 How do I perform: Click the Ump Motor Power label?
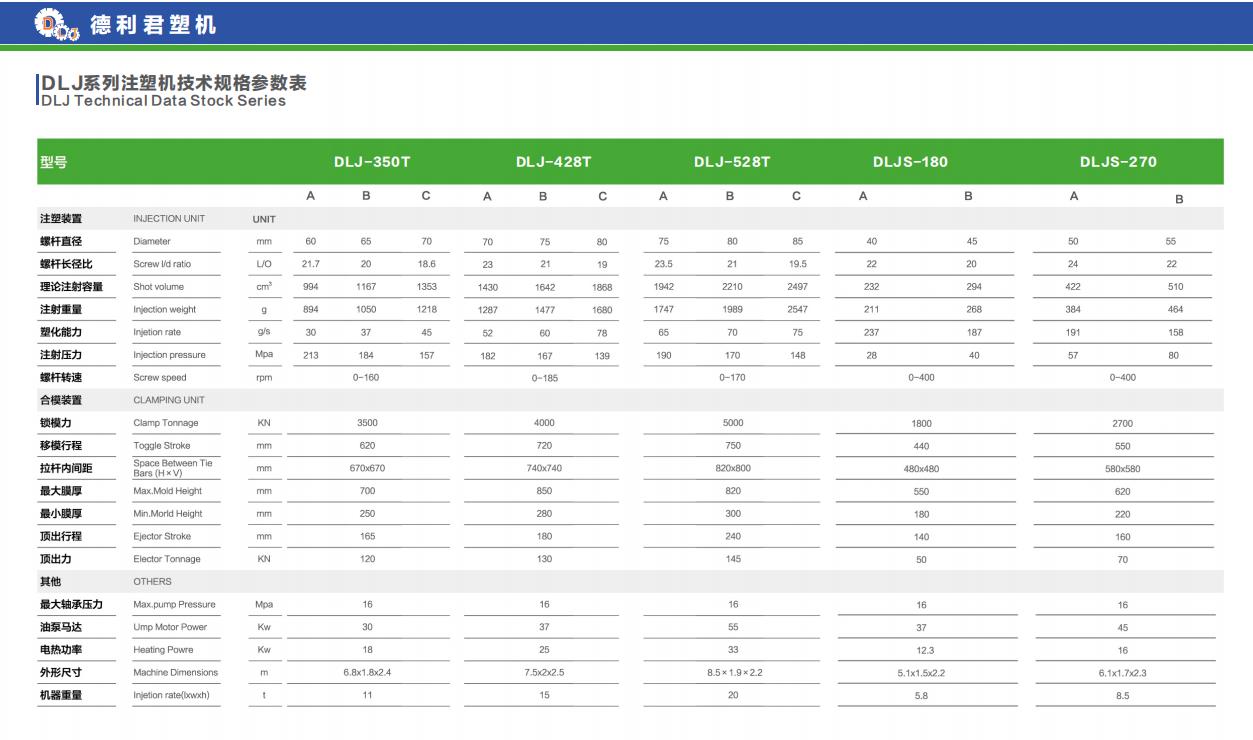tap(170, 627)
